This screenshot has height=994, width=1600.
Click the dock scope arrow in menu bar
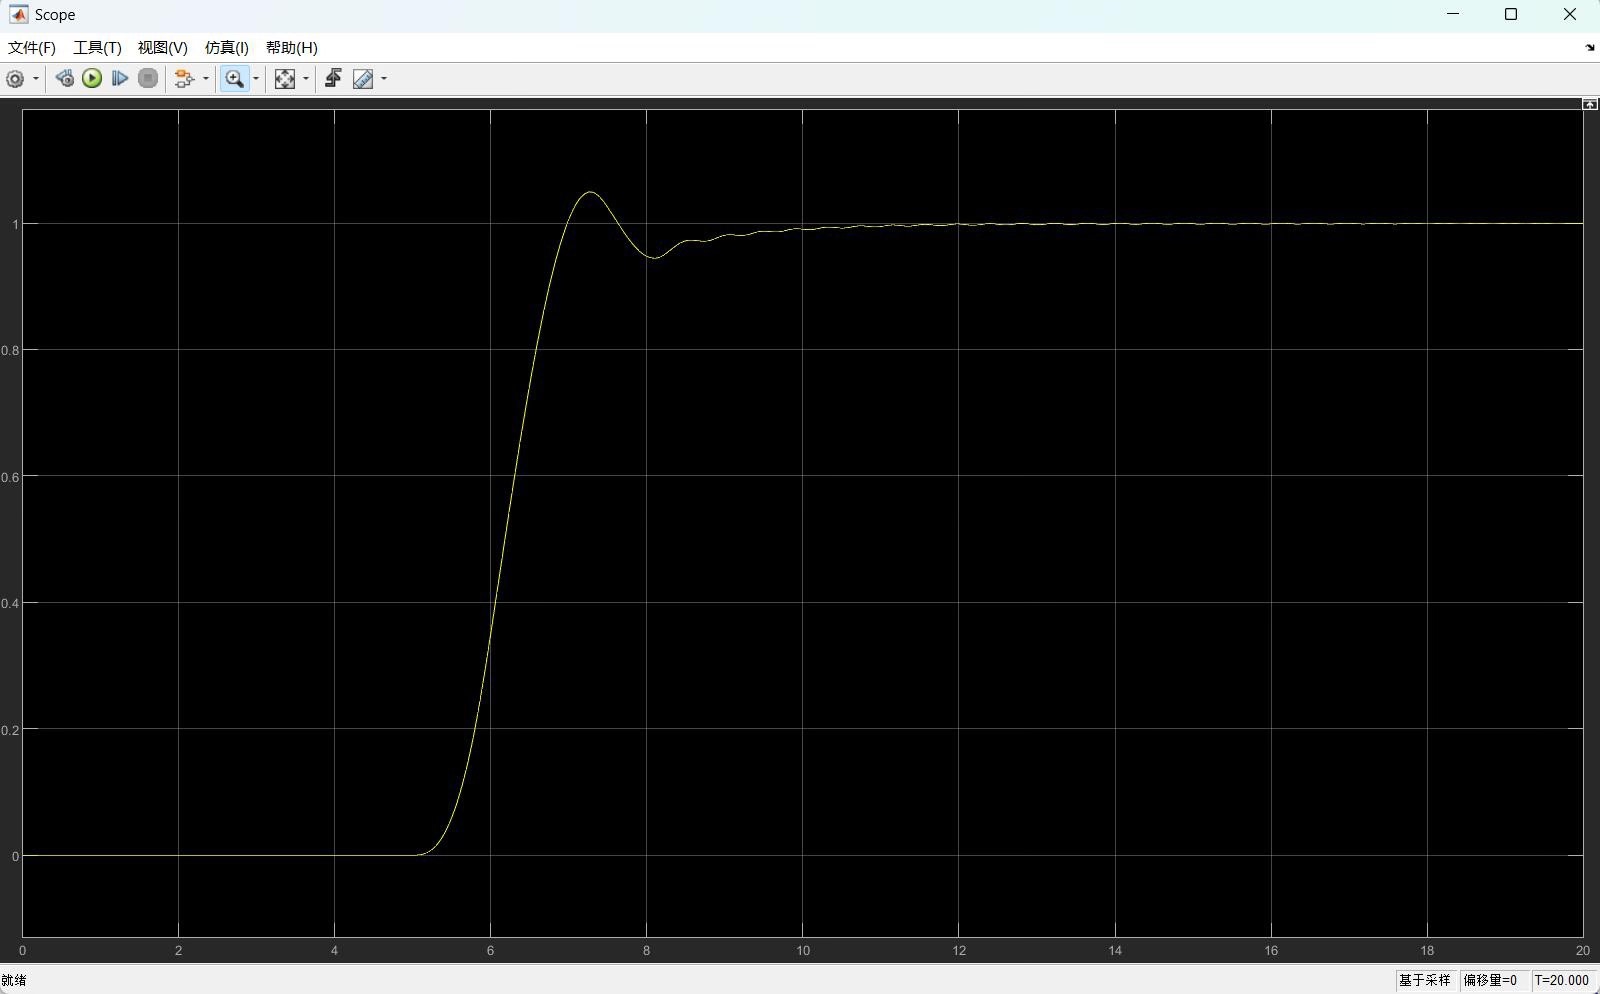tap(1590, 48)
